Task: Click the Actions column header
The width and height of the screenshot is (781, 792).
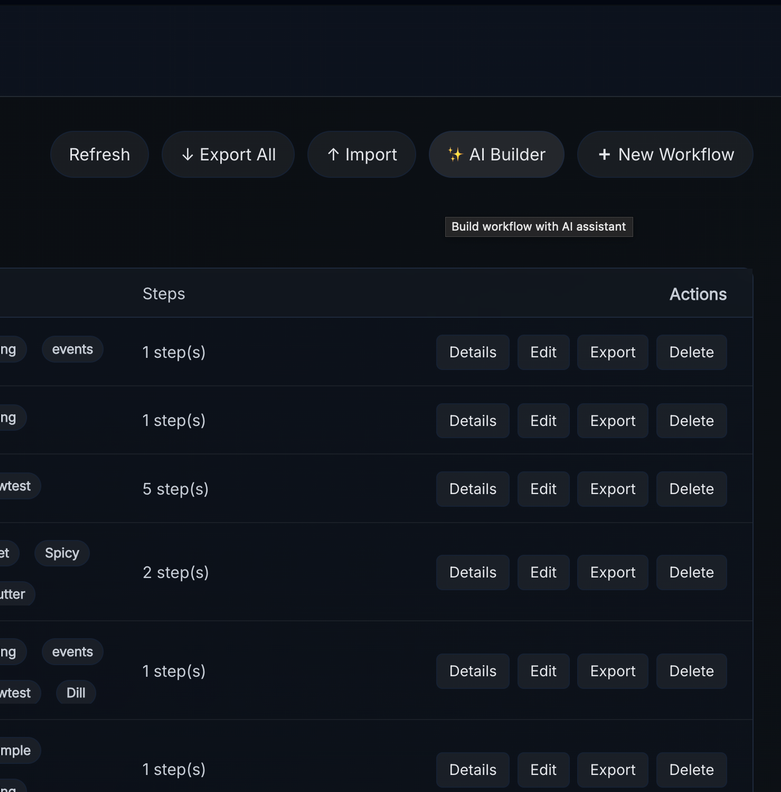Action: 697,294
